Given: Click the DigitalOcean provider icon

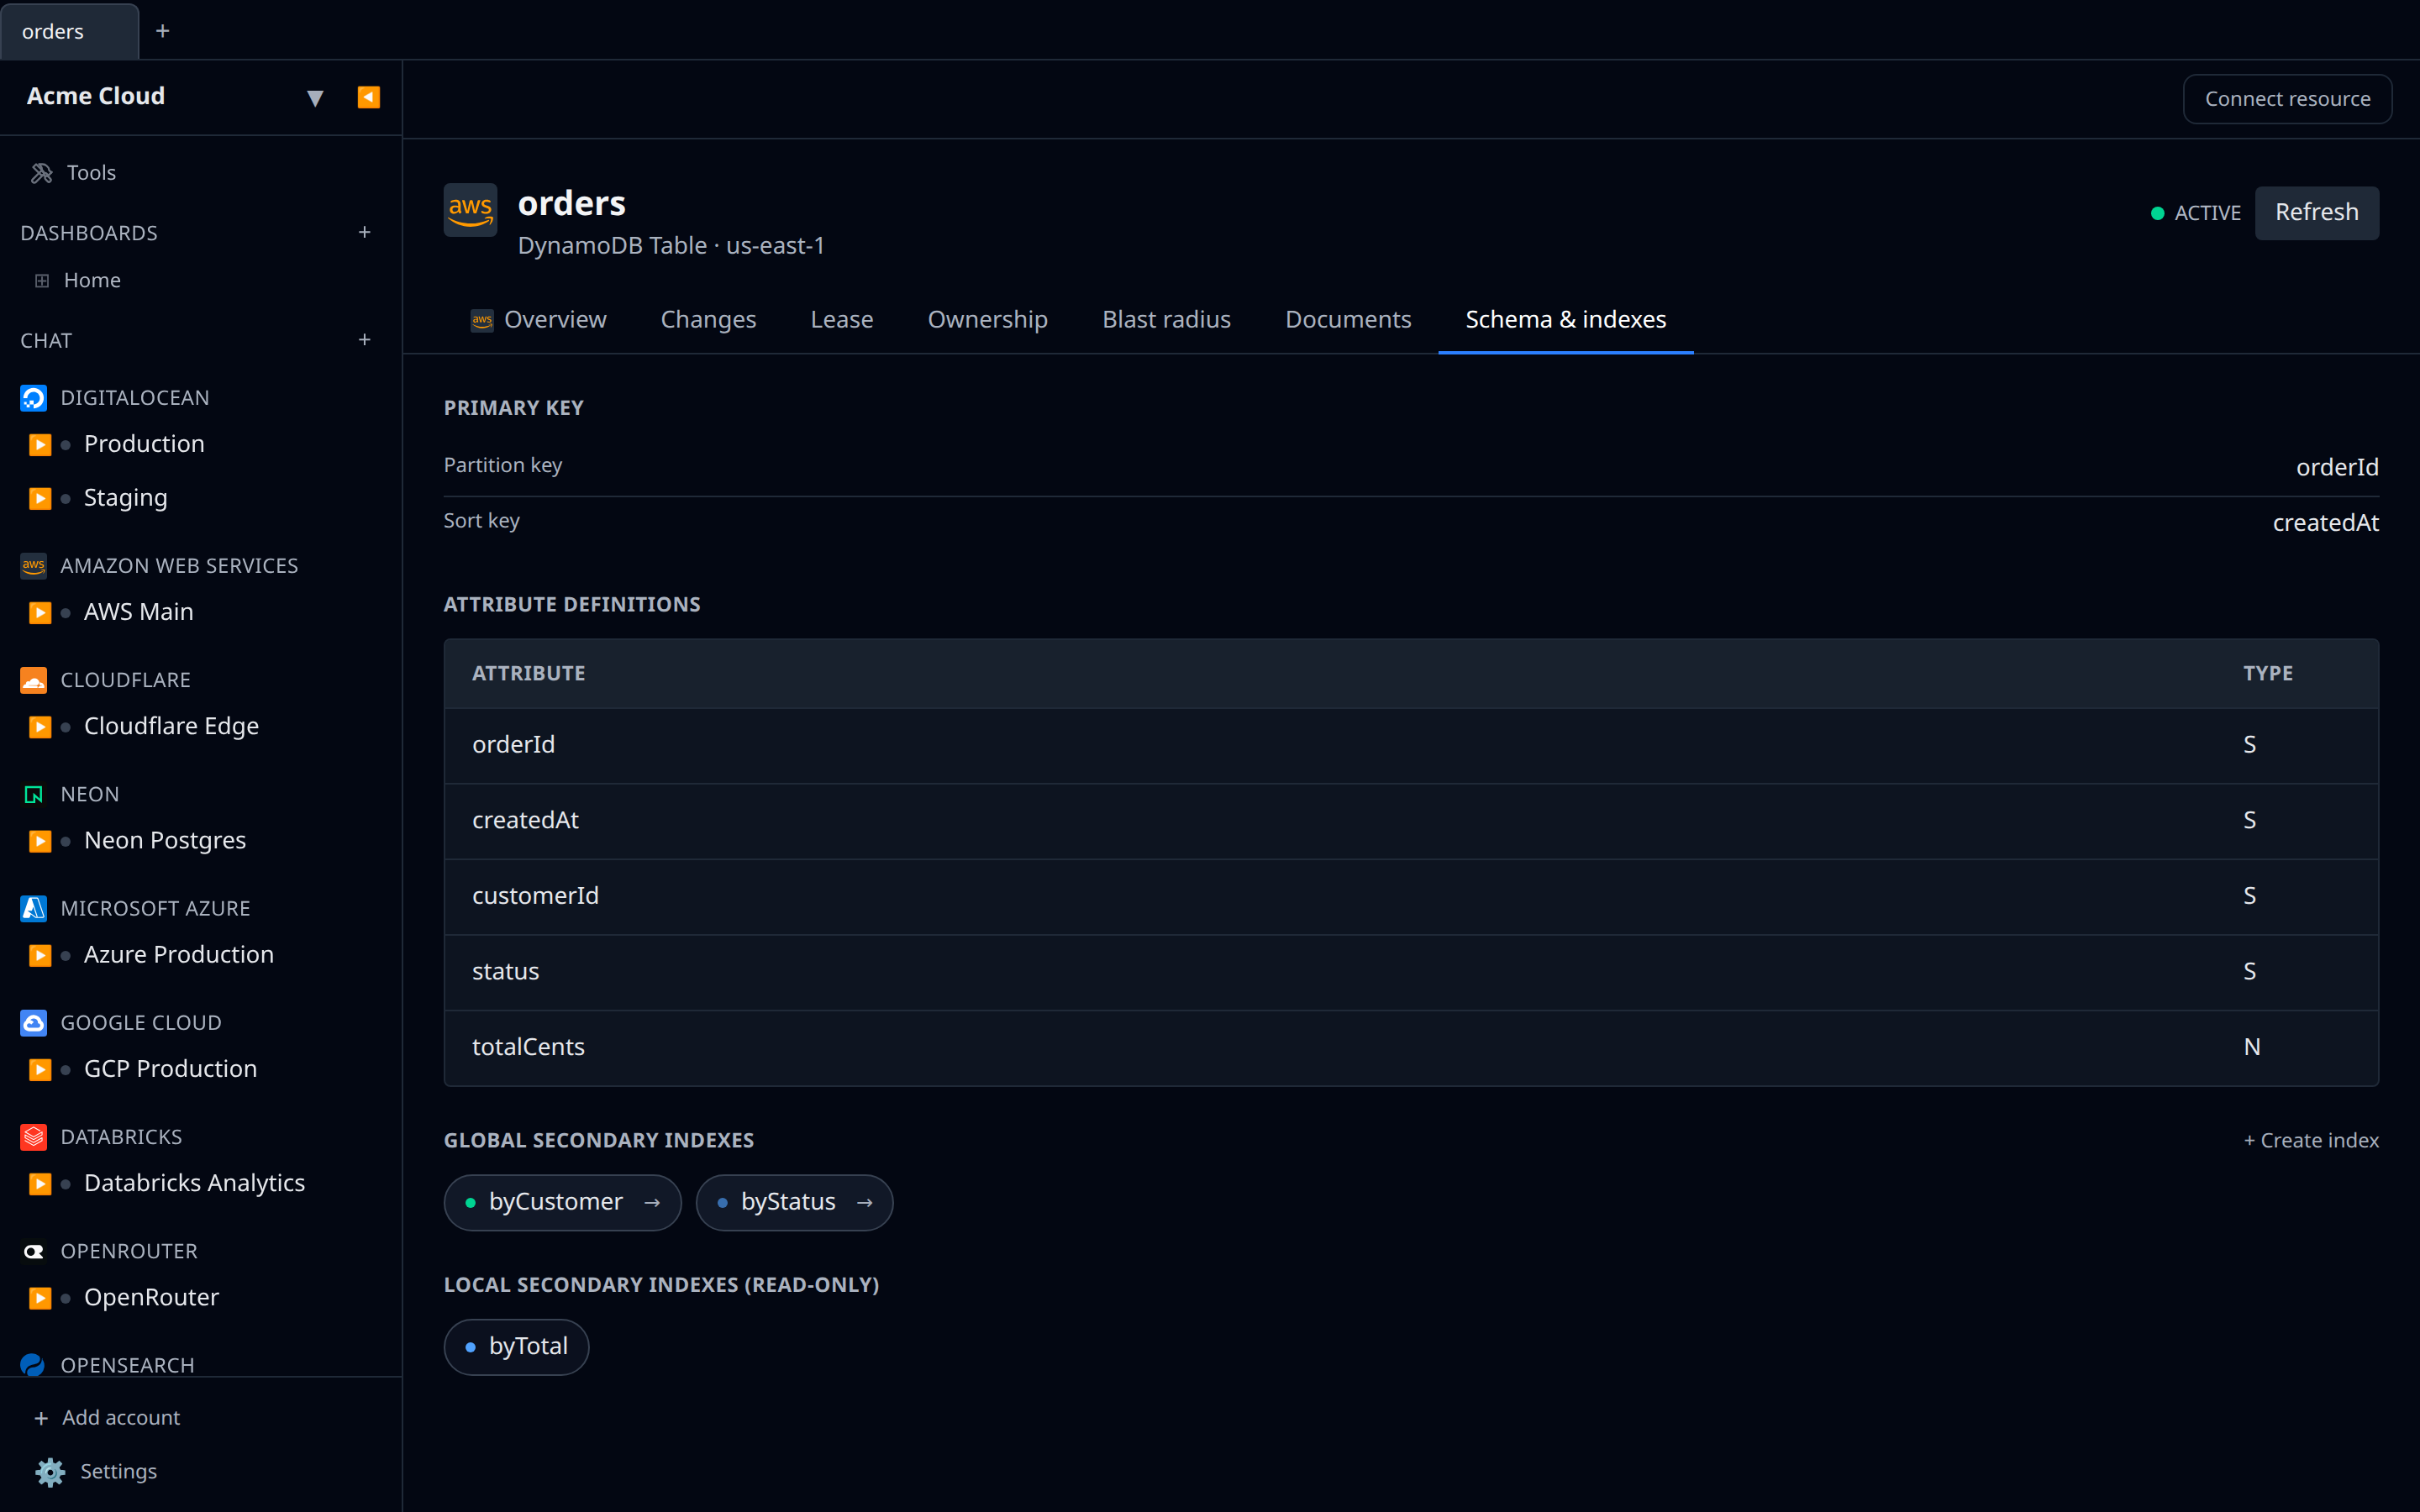Looking at the screenshot, I should point(33,398).
